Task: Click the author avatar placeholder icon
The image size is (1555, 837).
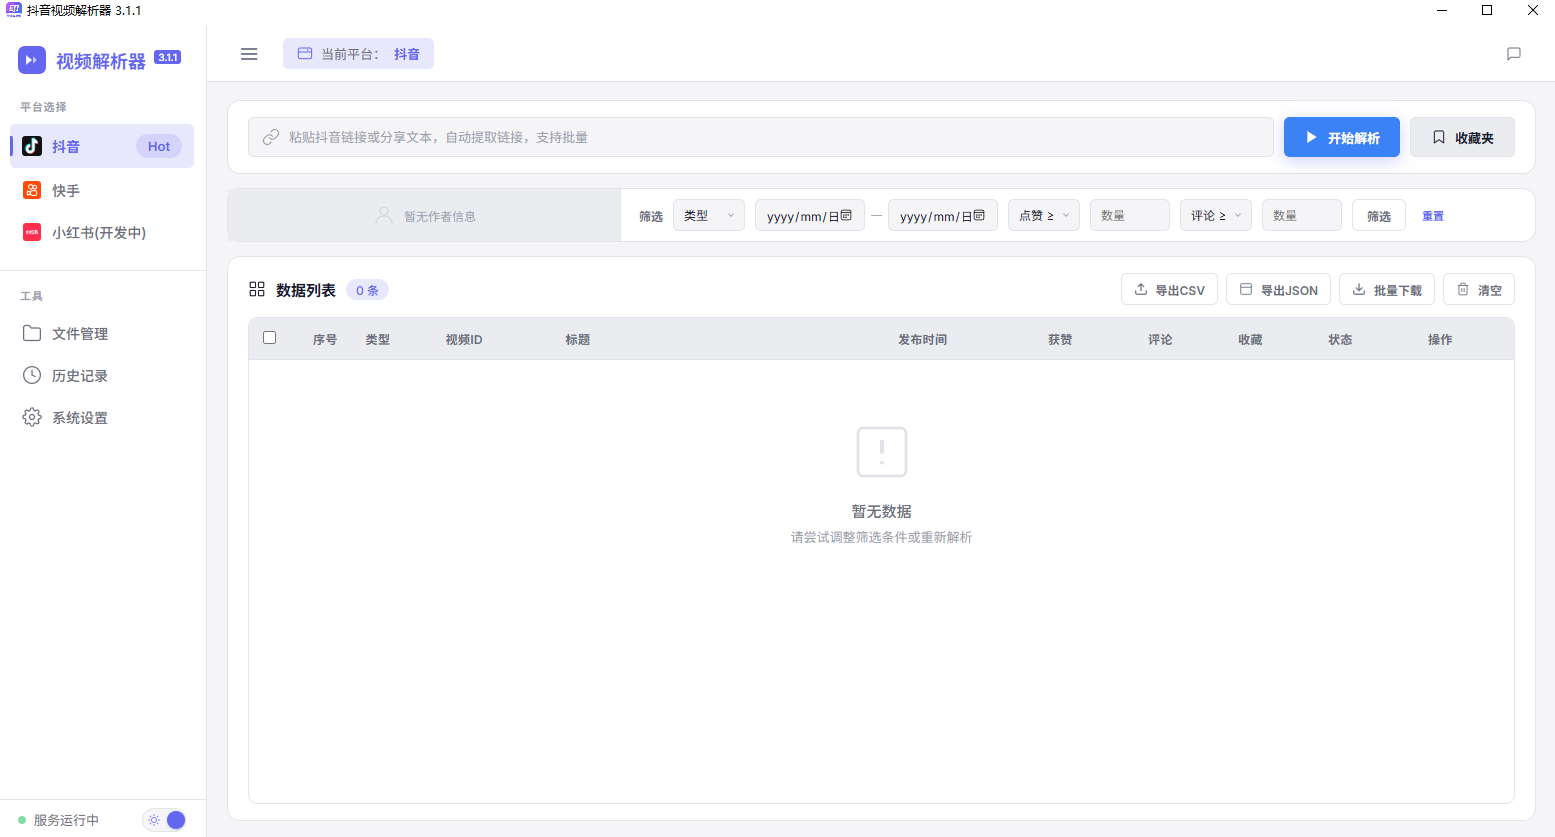Action: coord(384,215)
